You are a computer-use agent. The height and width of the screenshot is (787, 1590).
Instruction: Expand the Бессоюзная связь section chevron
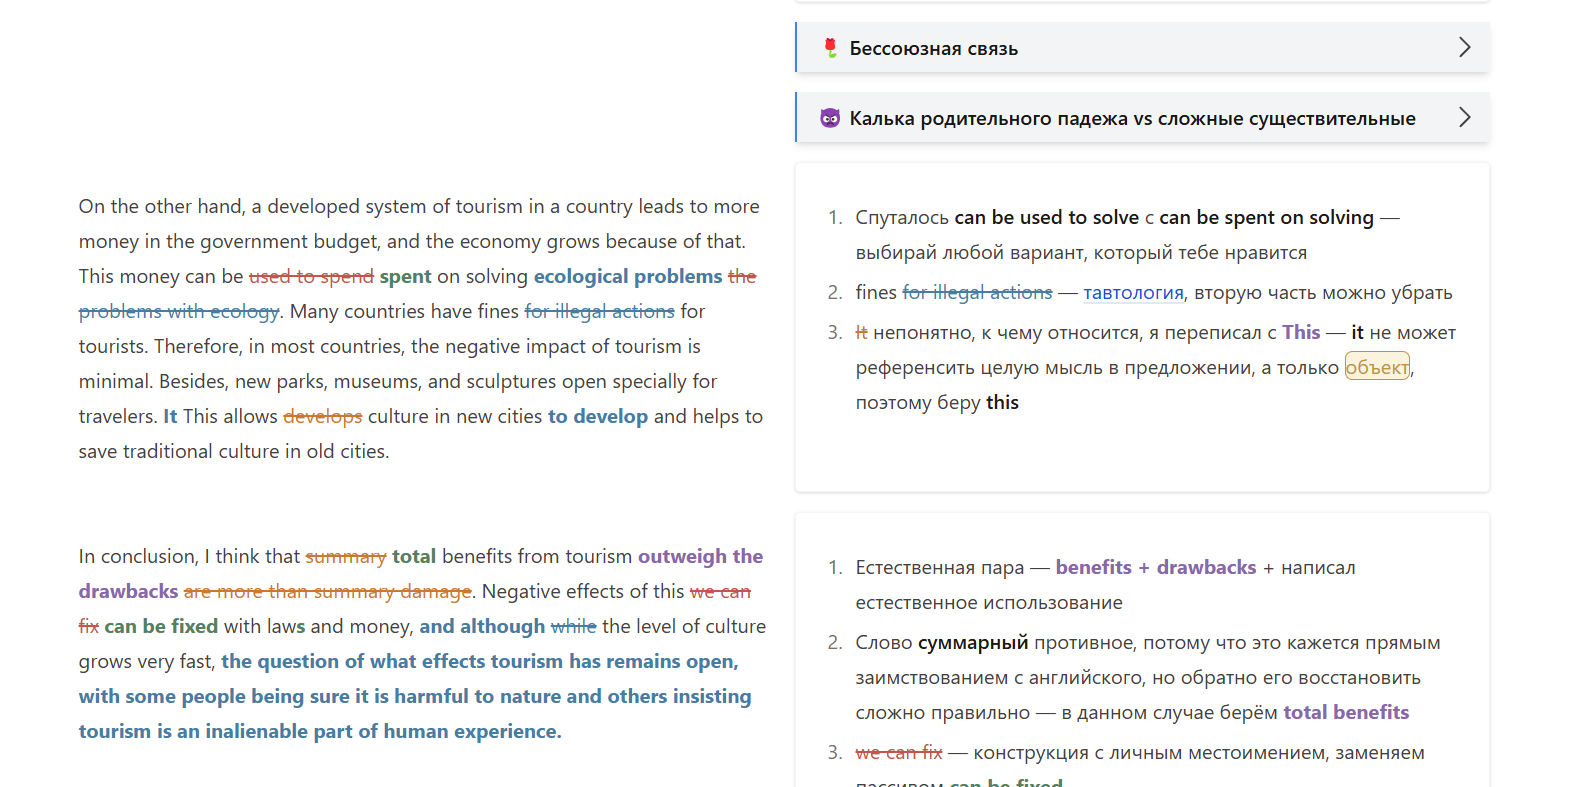tap(1464, 47)
